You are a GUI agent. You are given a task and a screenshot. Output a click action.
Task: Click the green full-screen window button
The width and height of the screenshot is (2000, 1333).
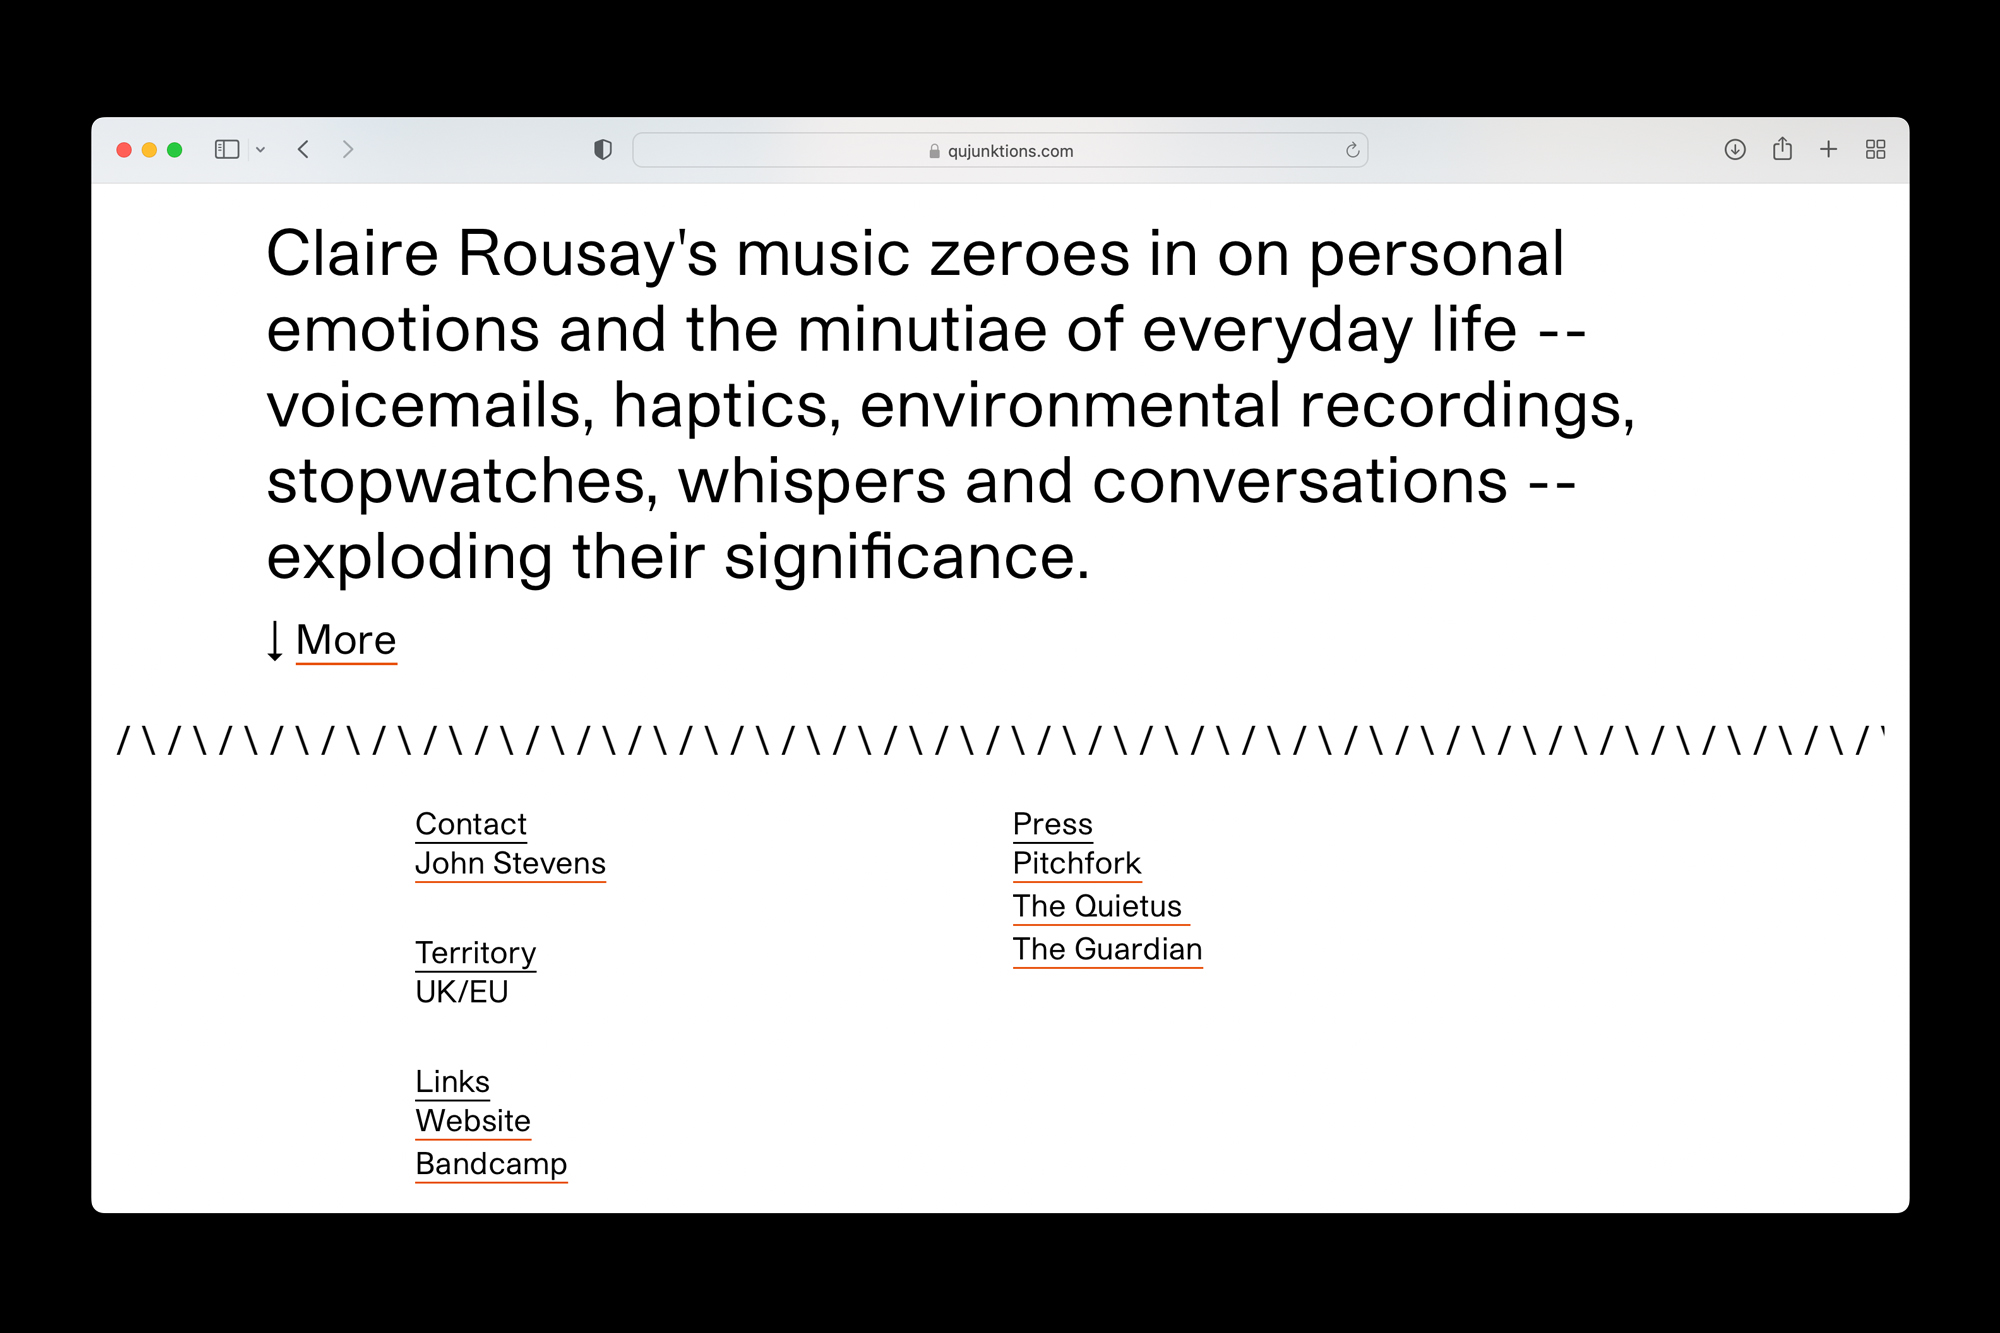[x=174, y=150]
